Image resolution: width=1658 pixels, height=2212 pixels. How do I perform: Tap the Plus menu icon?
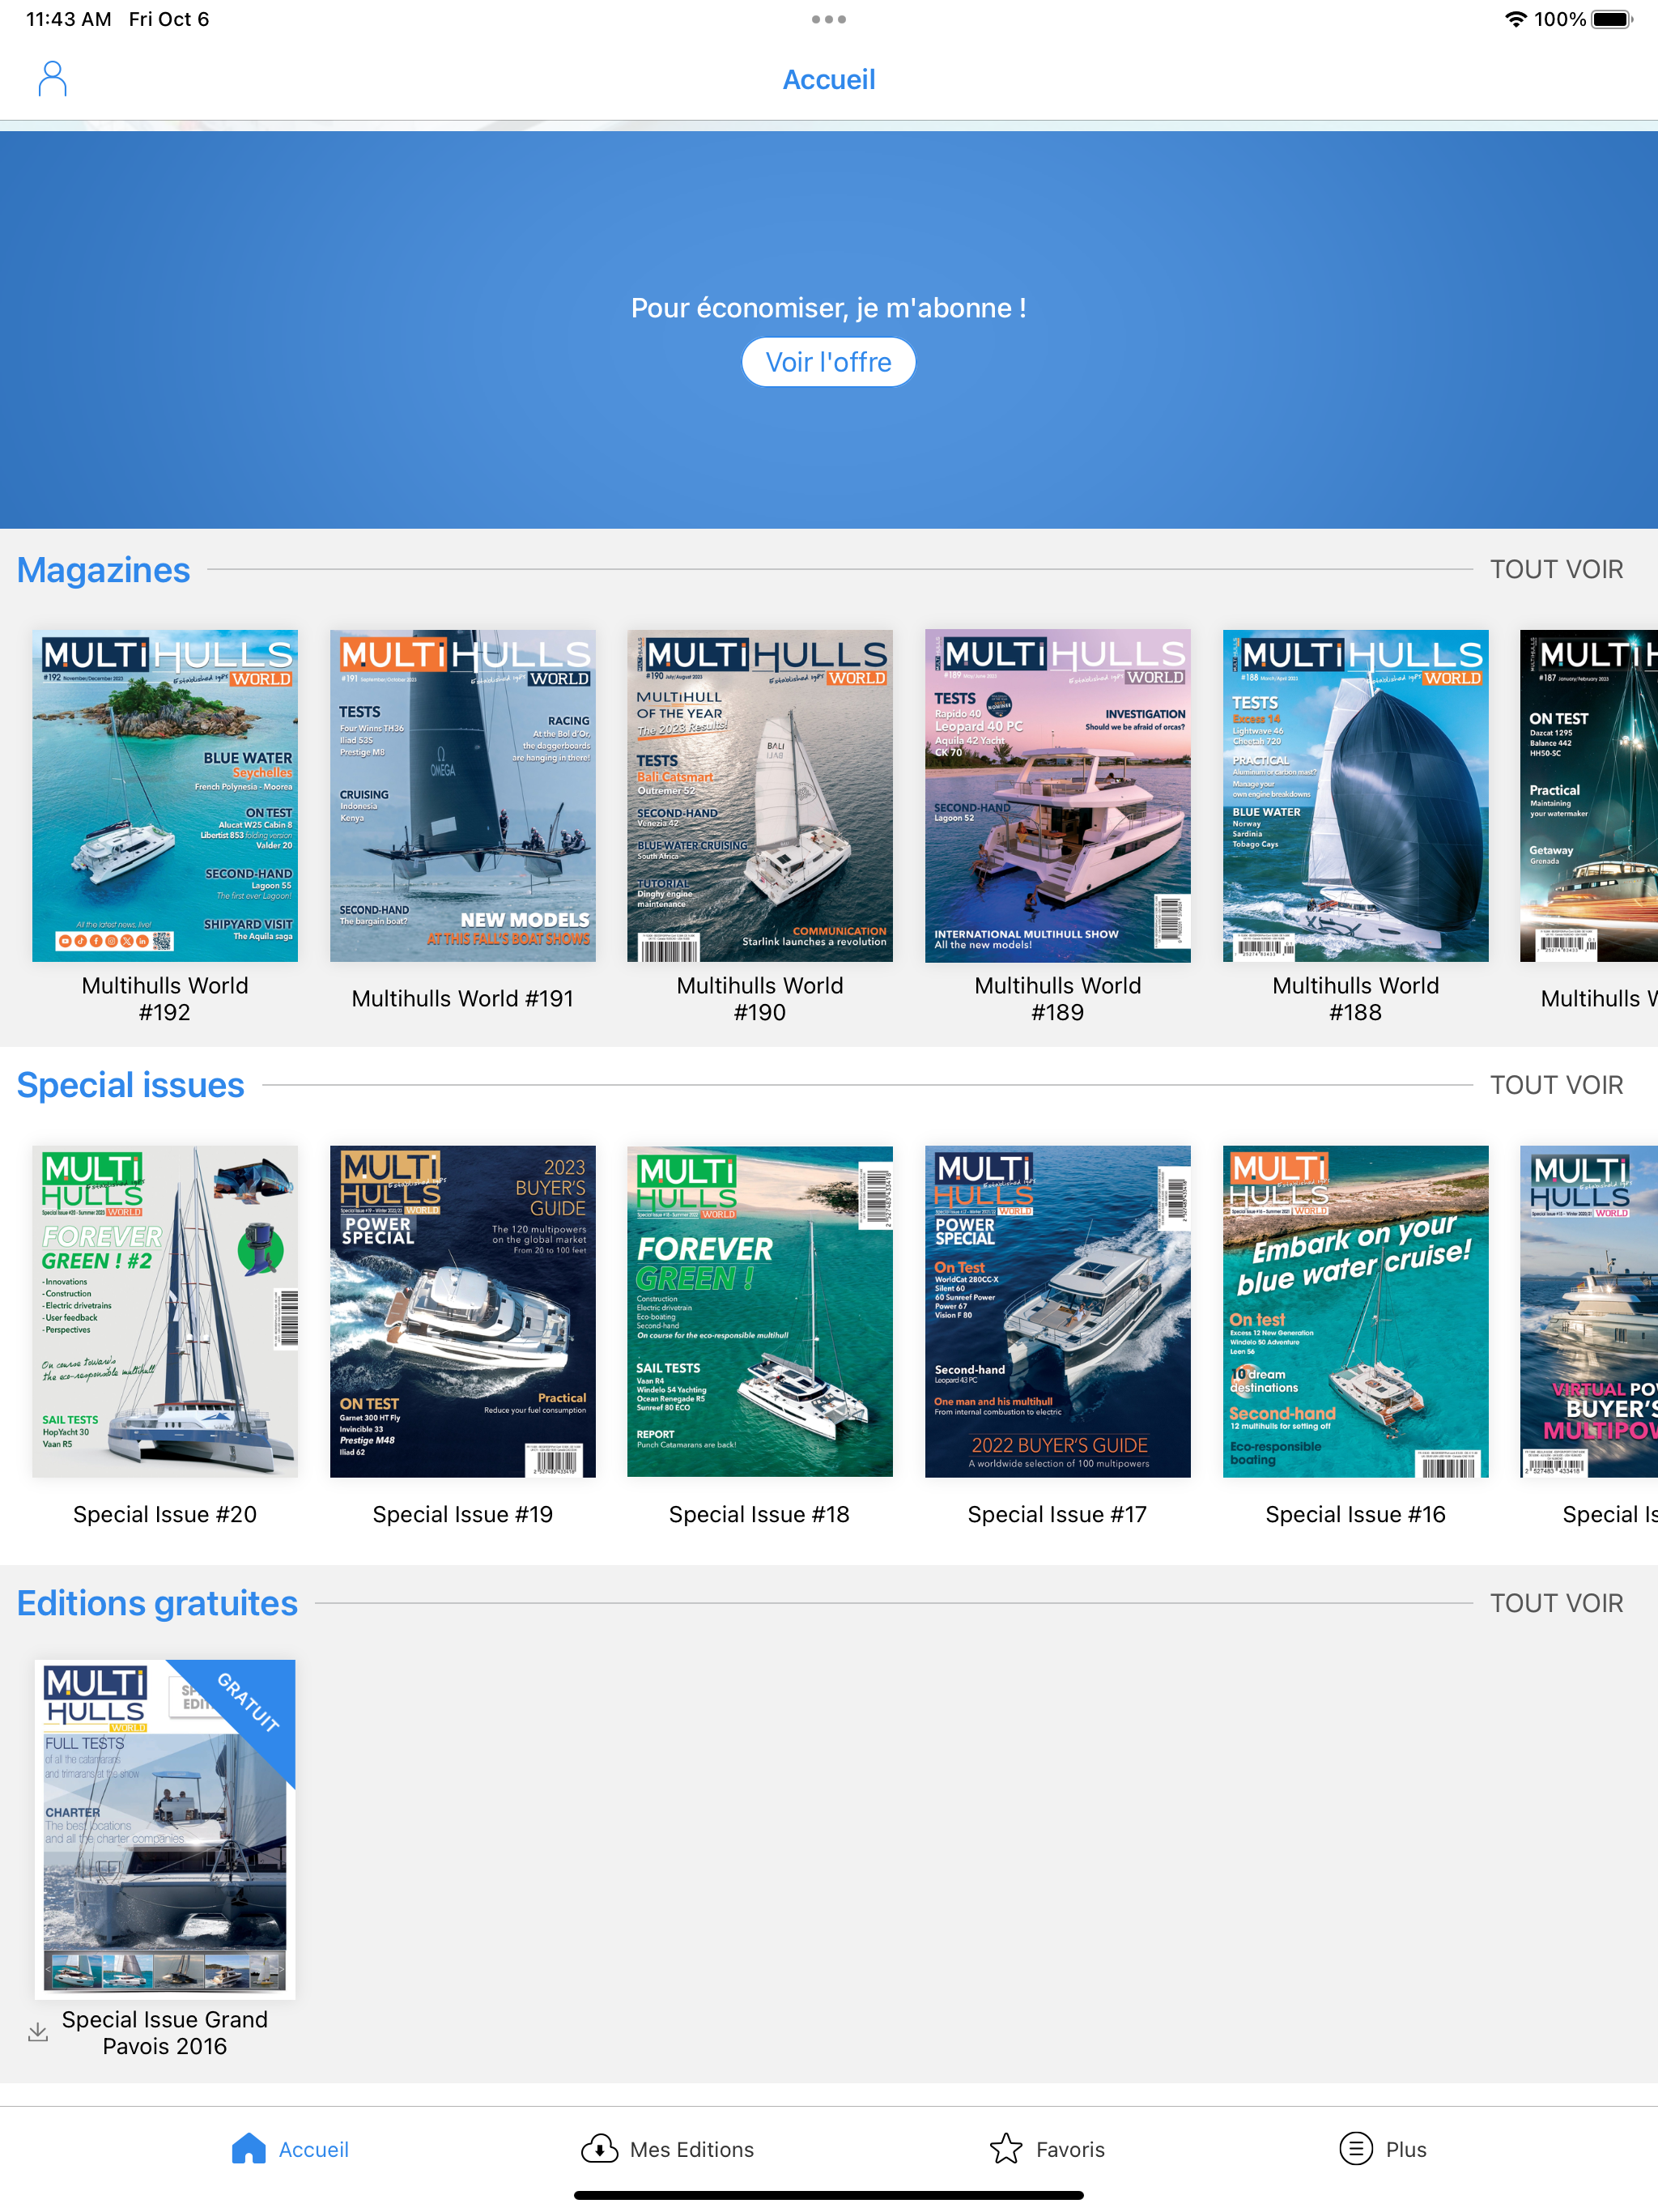pyautogui.click(x=1355, y=2148)
